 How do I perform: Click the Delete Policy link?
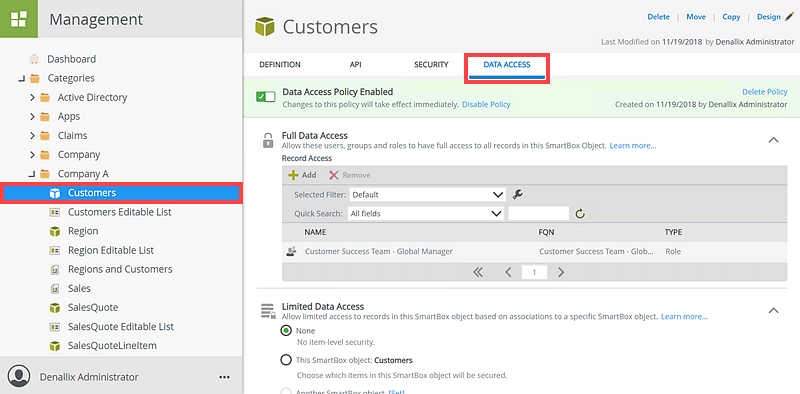(764, 92)
